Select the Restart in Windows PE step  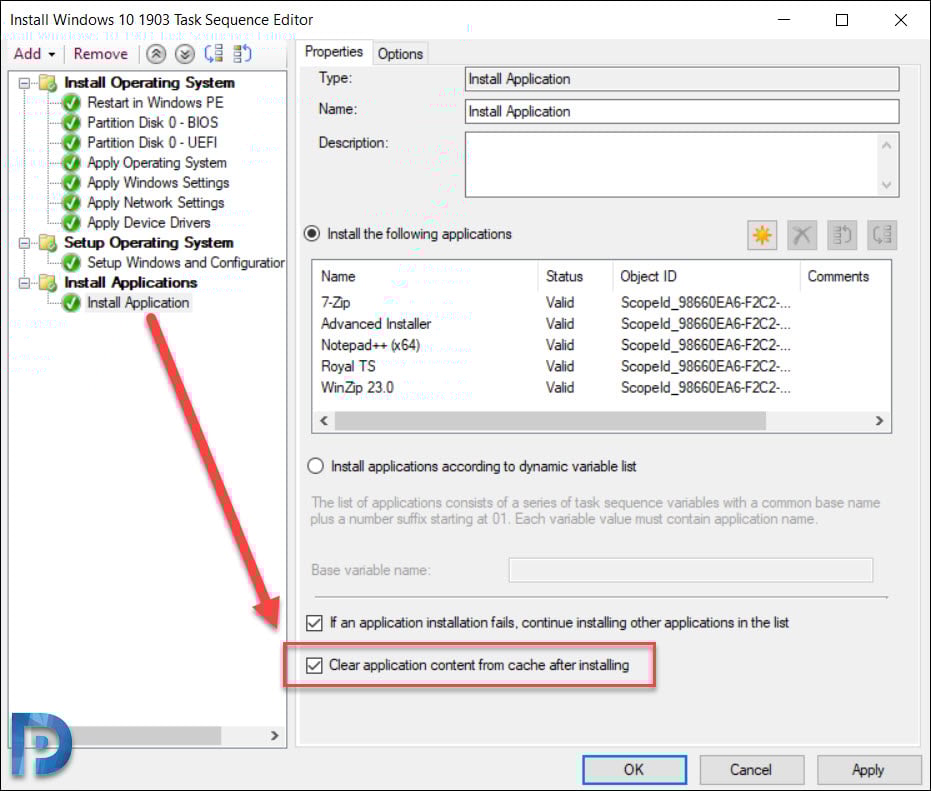click(155, 103)
